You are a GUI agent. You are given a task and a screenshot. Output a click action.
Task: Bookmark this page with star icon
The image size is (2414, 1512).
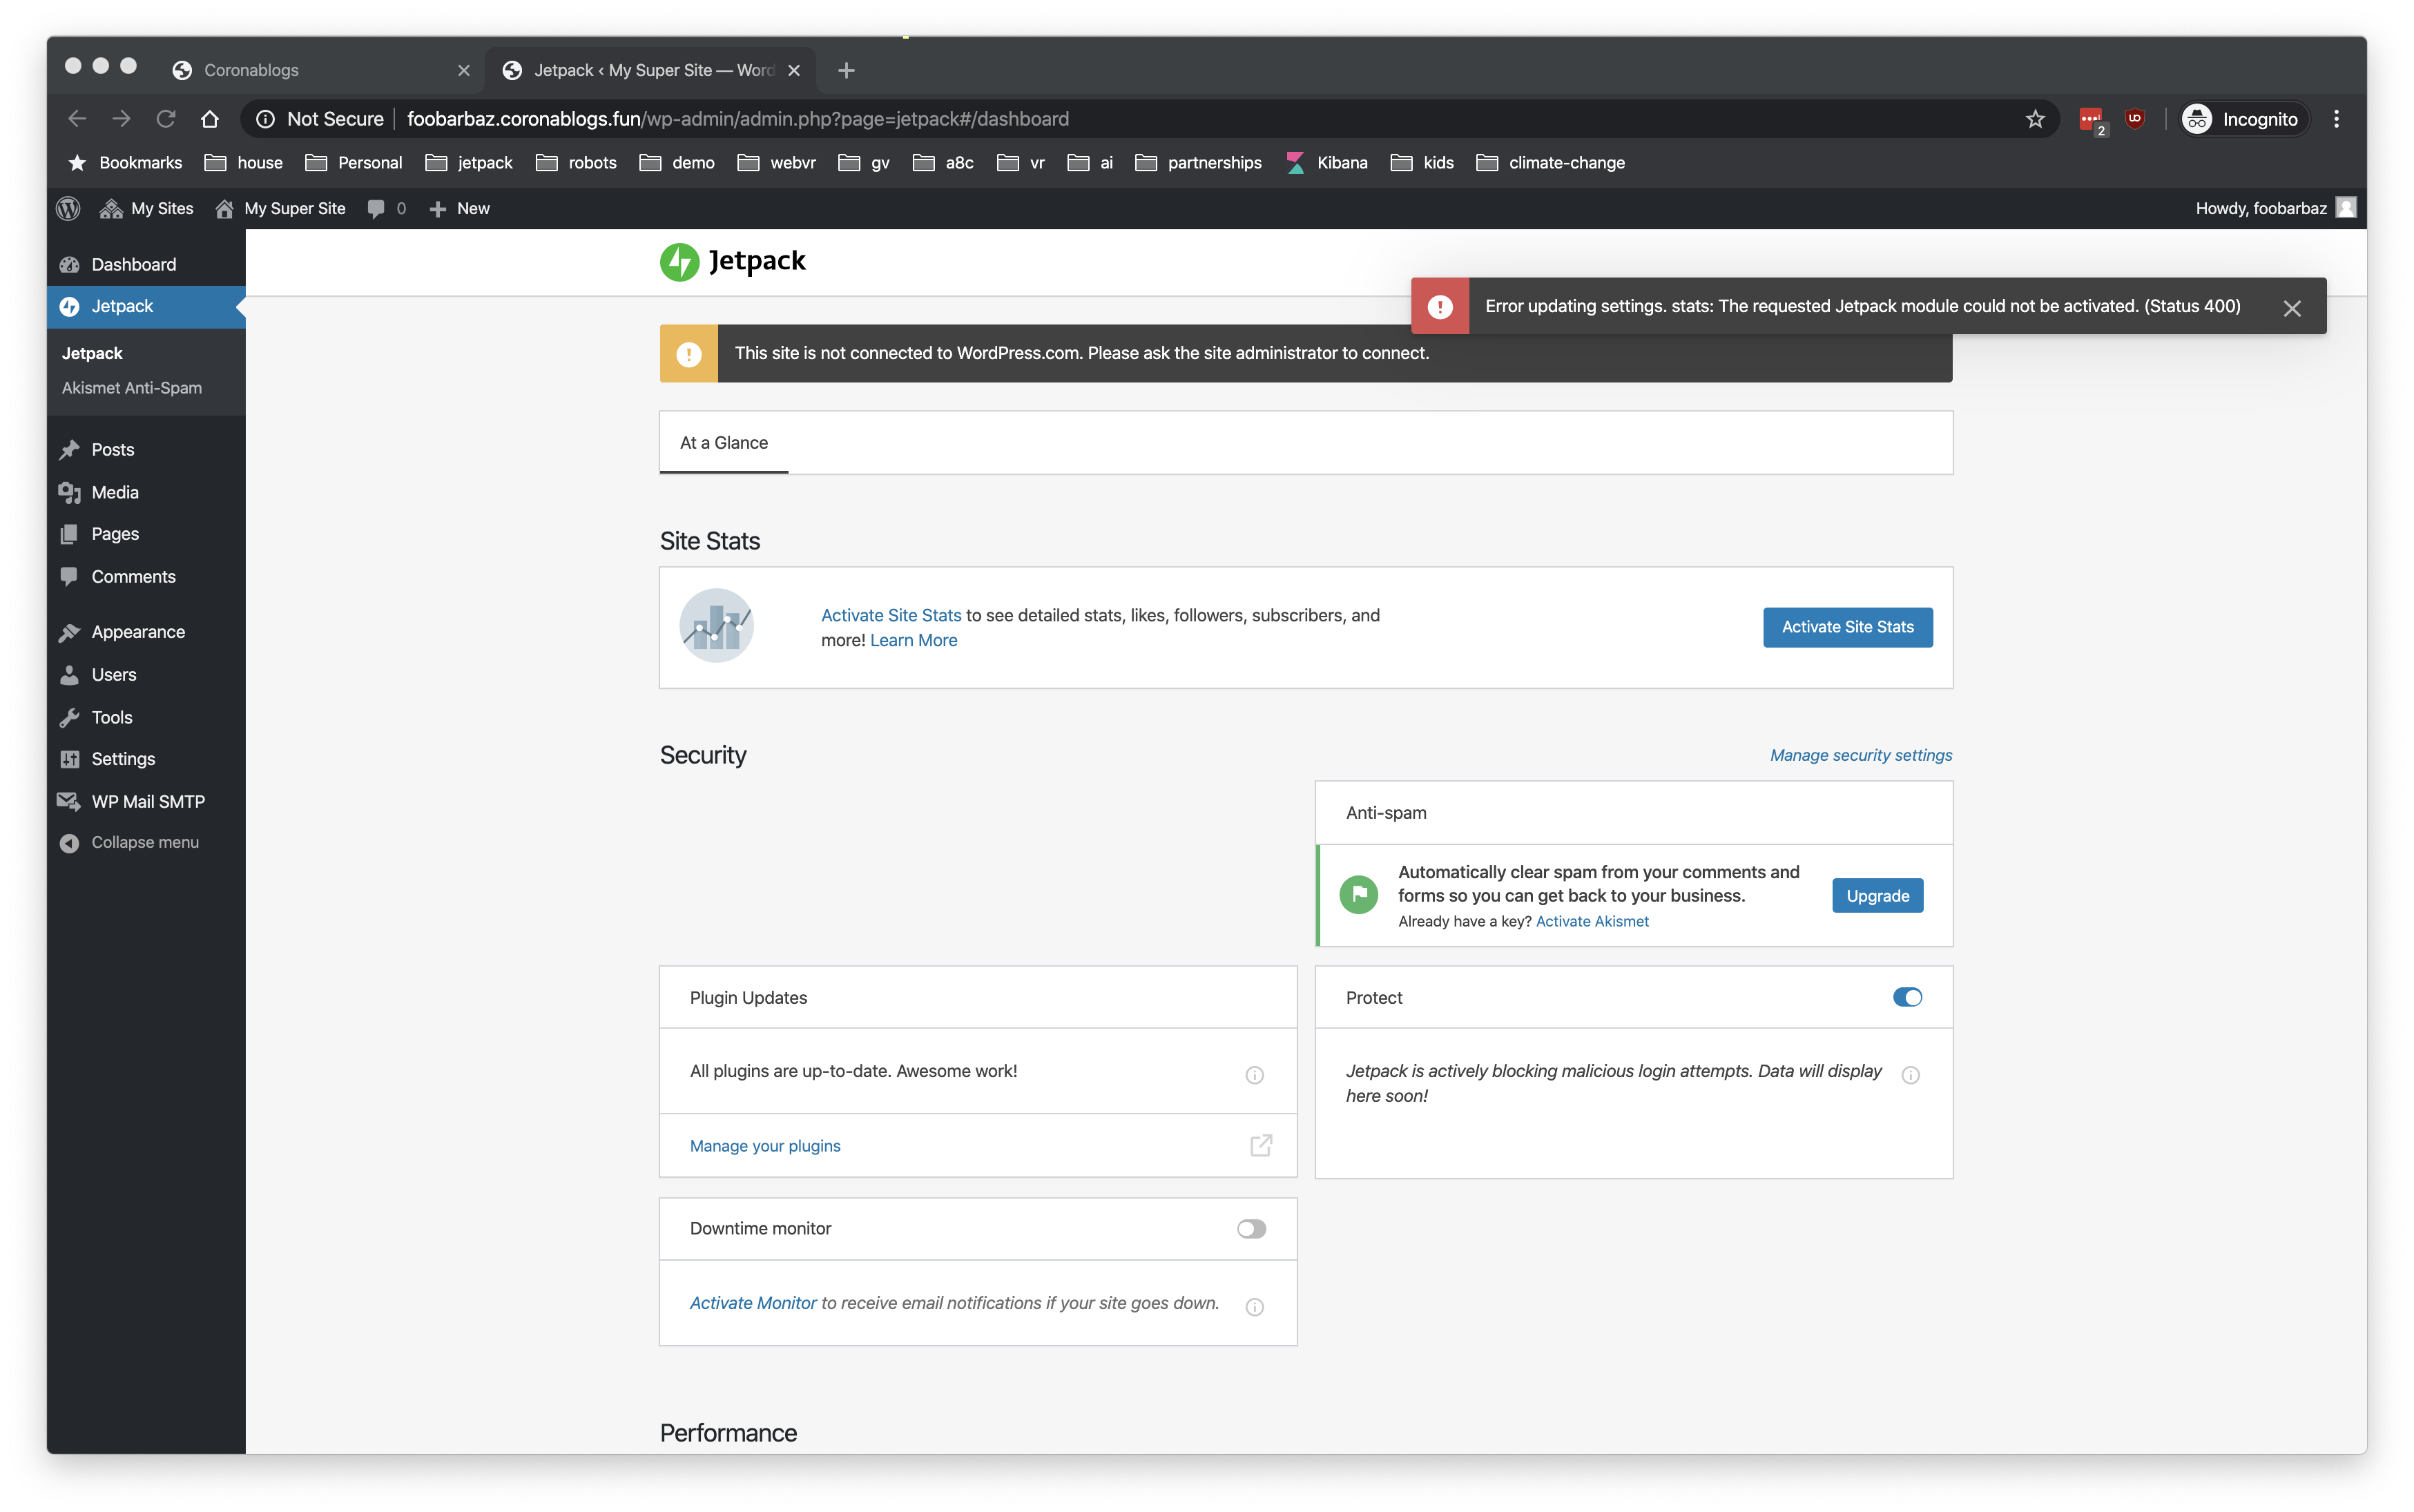coord(2035,120)
